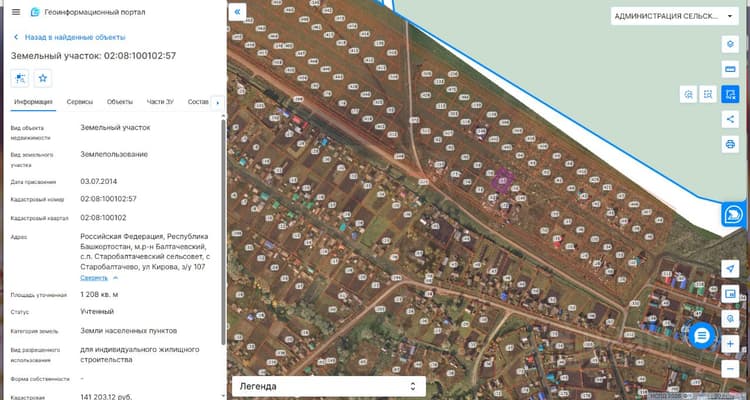Go back via Назад в найденные объекты
Image resolution: width=750 pixels, height=400 pixels.
(x=70, y=37)
